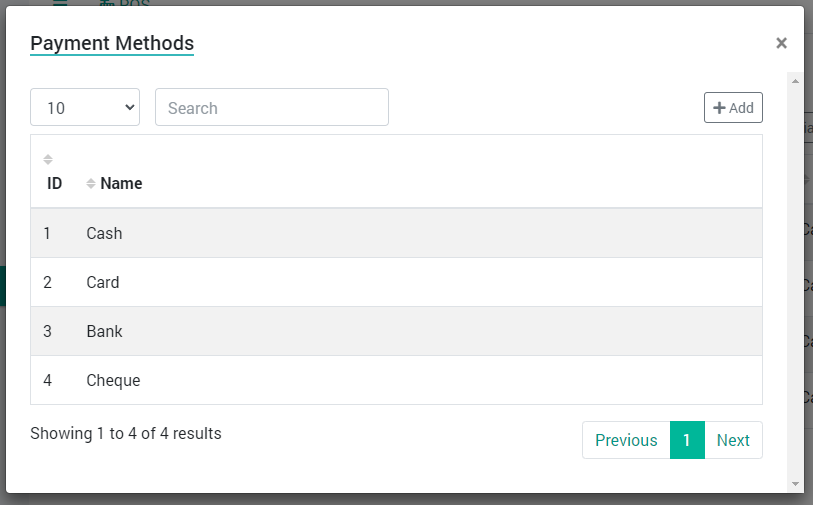Screen dimensions: 813x505
Task: Click the scrollbar down arrow
Action: tap(795, 484)
